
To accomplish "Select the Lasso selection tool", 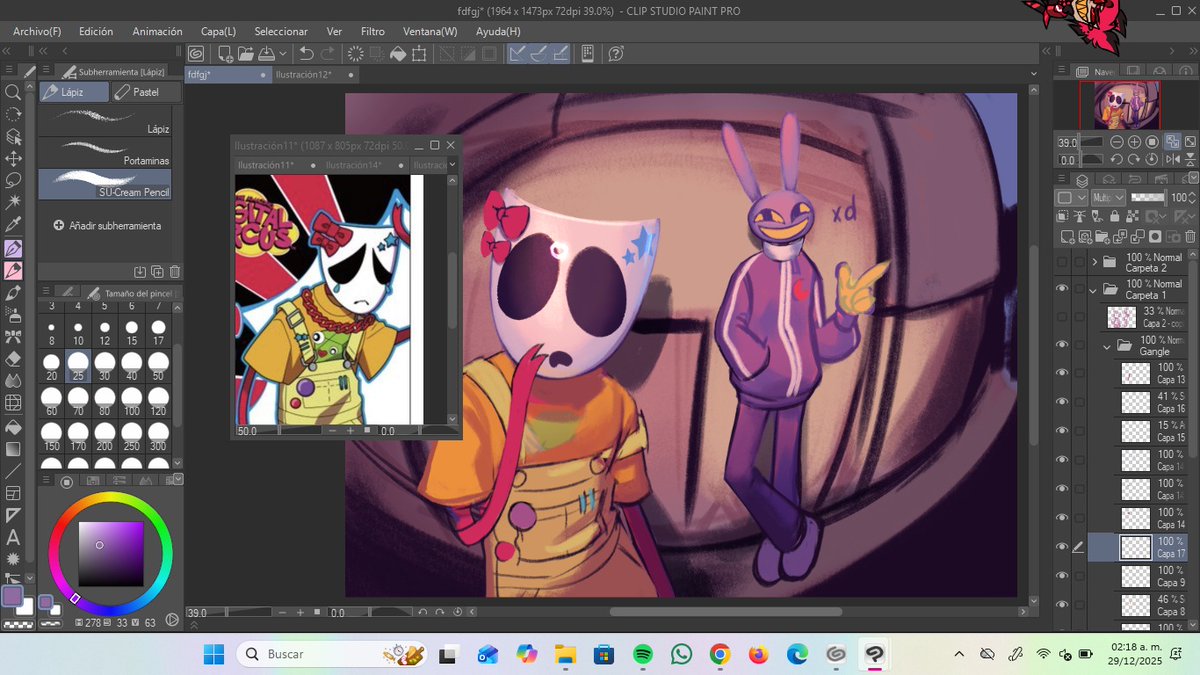I will 14,181.
